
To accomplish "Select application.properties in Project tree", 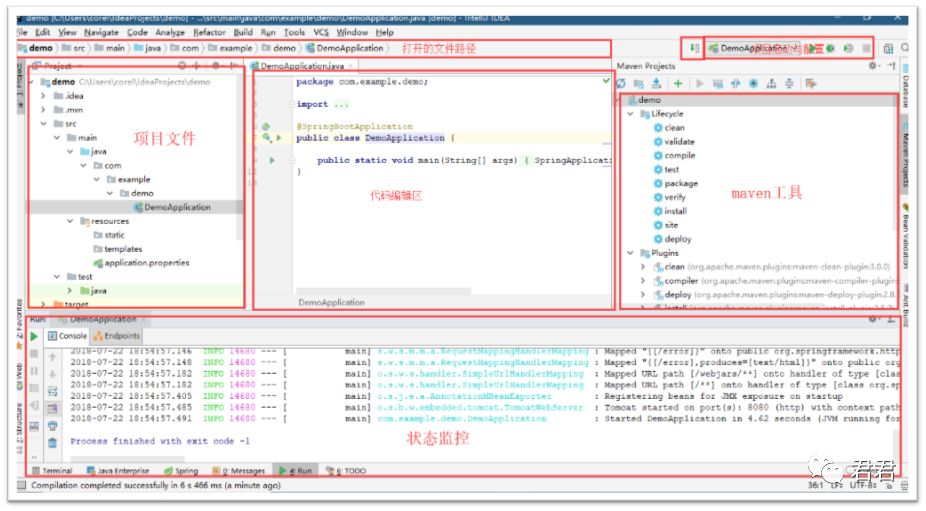I will 142,263.
